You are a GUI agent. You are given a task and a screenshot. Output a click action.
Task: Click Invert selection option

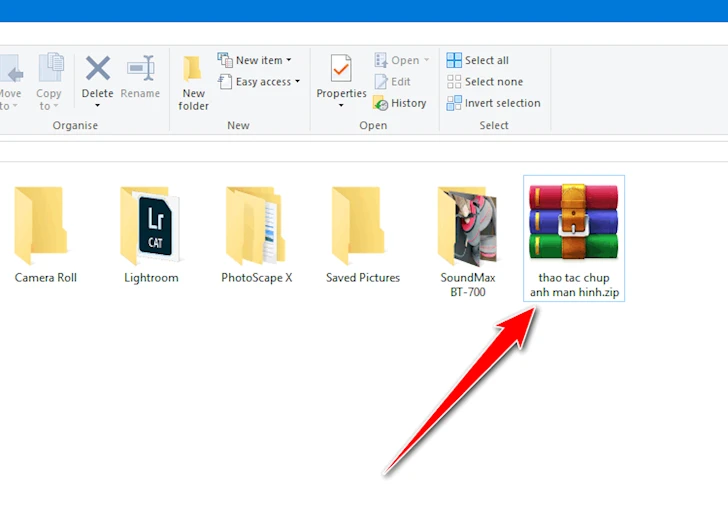click(494, 103)
